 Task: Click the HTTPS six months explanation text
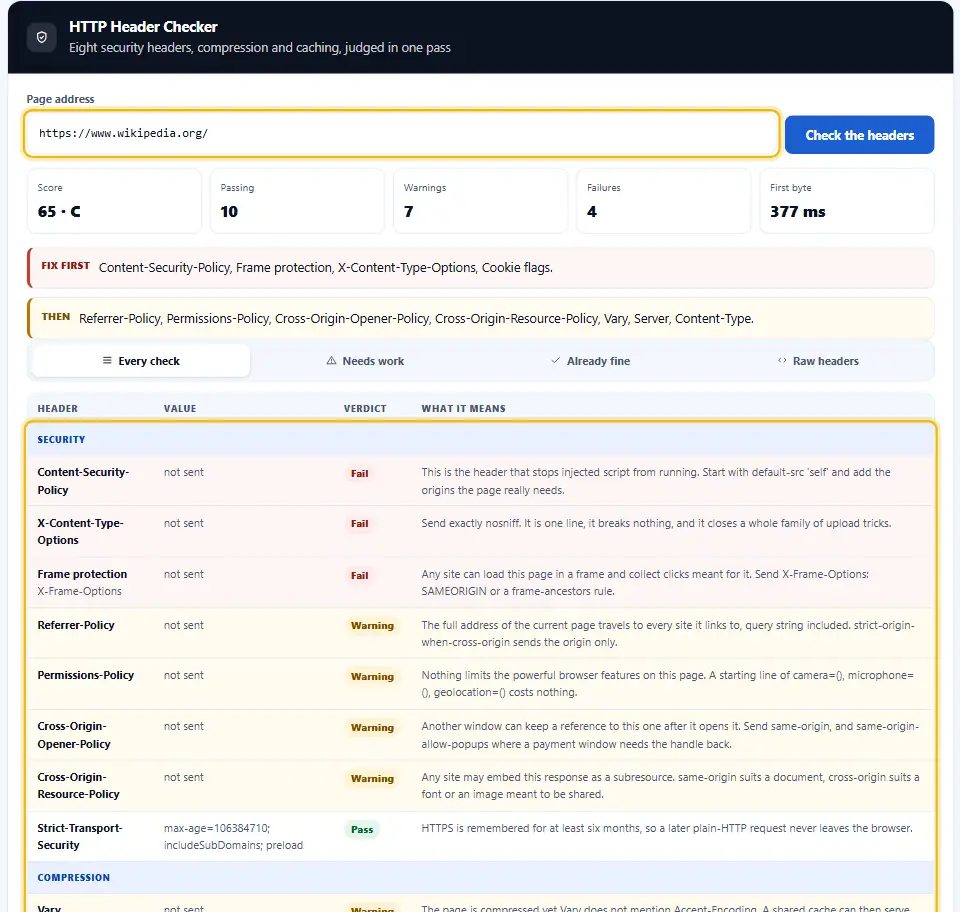click(x=667, y=828)
